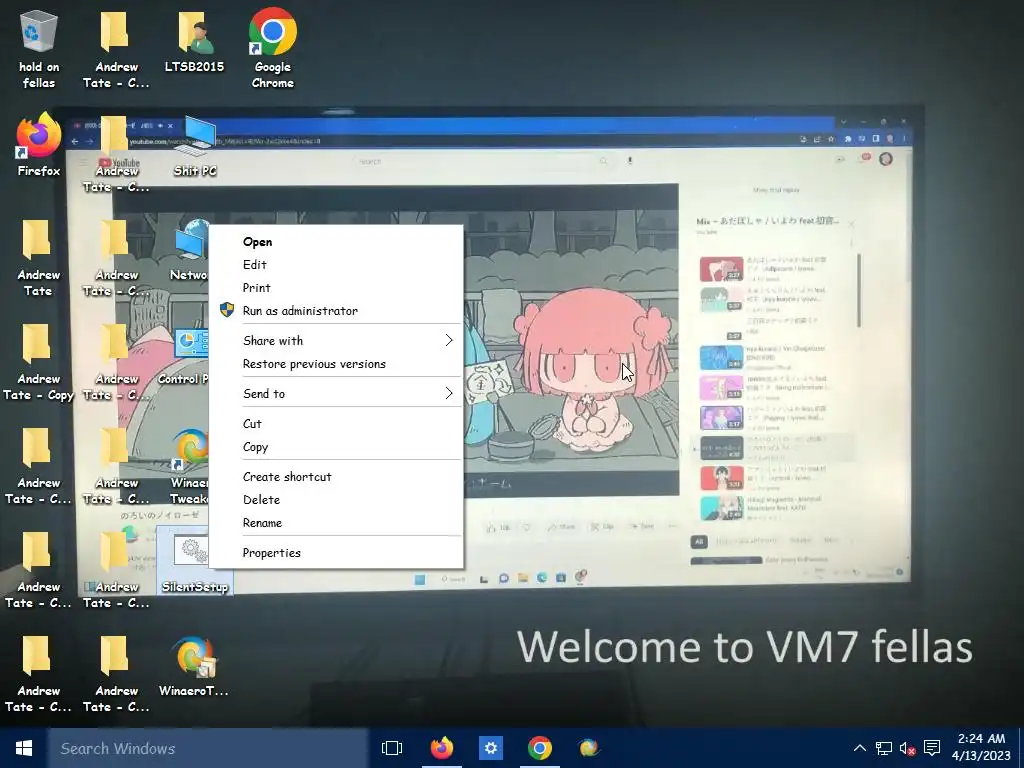Choose Restore previous versions
Viewport: 1024px width, 768px height.
(x=336, y=364)
